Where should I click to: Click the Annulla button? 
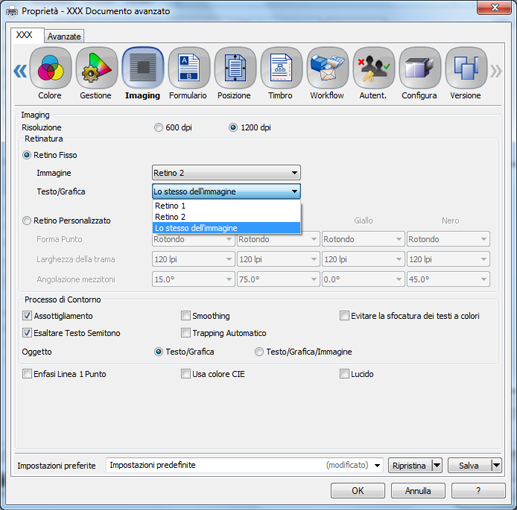418,491
